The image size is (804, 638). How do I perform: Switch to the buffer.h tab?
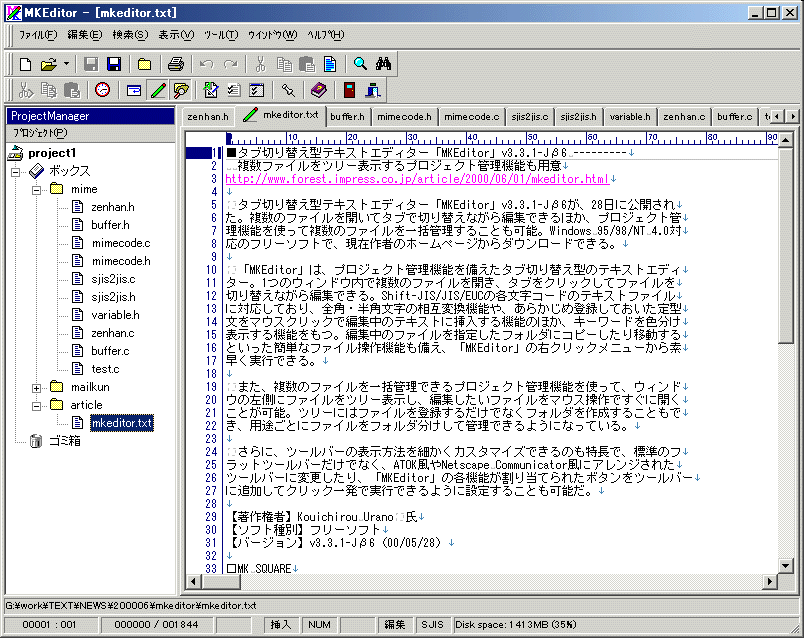[346, 115]
